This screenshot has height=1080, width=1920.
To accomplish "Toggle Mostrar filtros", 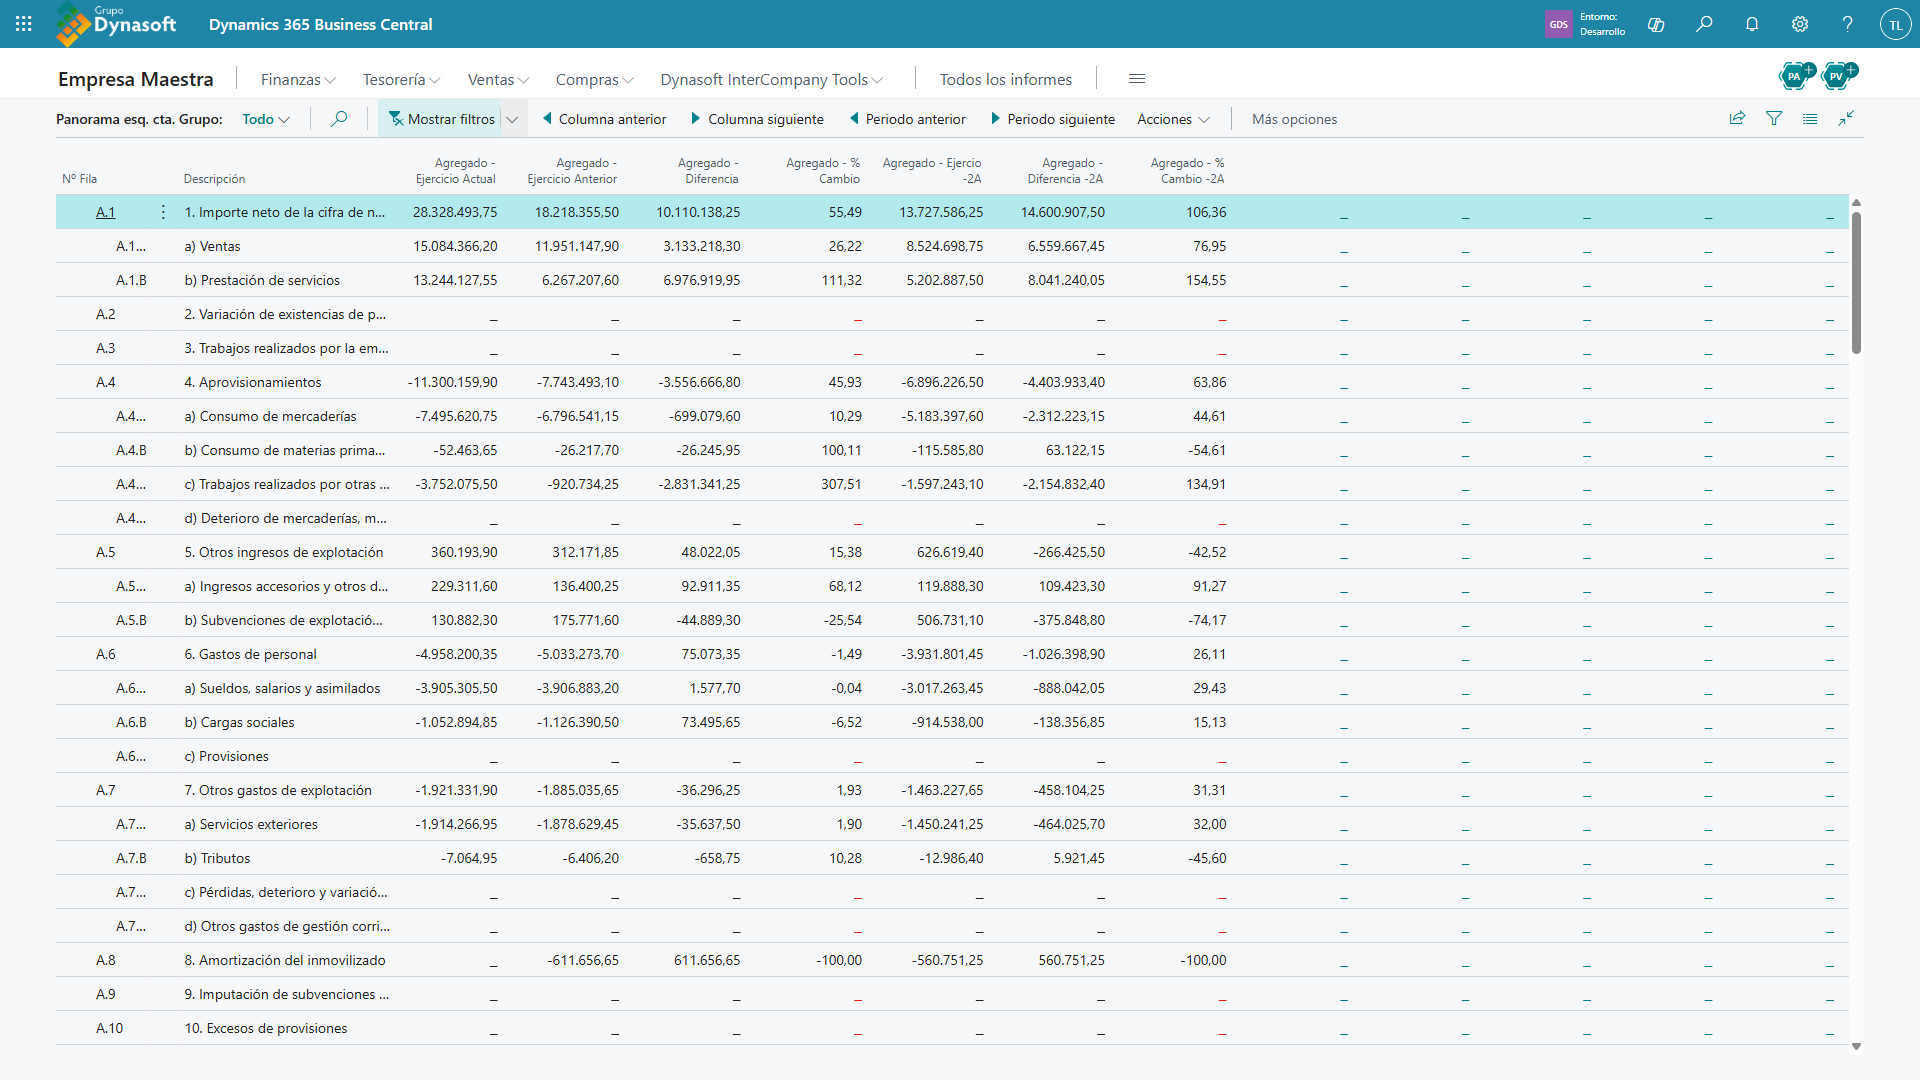I will (x=441, y=119).
